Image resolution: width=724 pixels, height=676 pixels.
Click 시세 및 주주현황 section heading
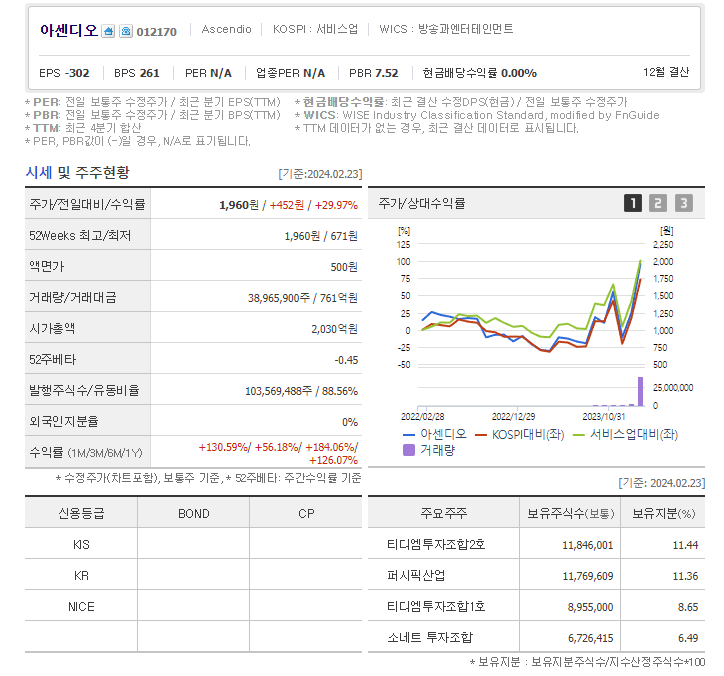click(x=78, y=173)
